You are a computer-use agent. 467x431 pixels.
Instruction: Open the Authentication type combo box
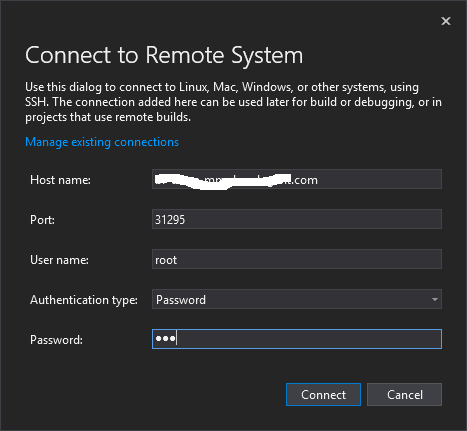pyautogui.click(x=297, y=299)
